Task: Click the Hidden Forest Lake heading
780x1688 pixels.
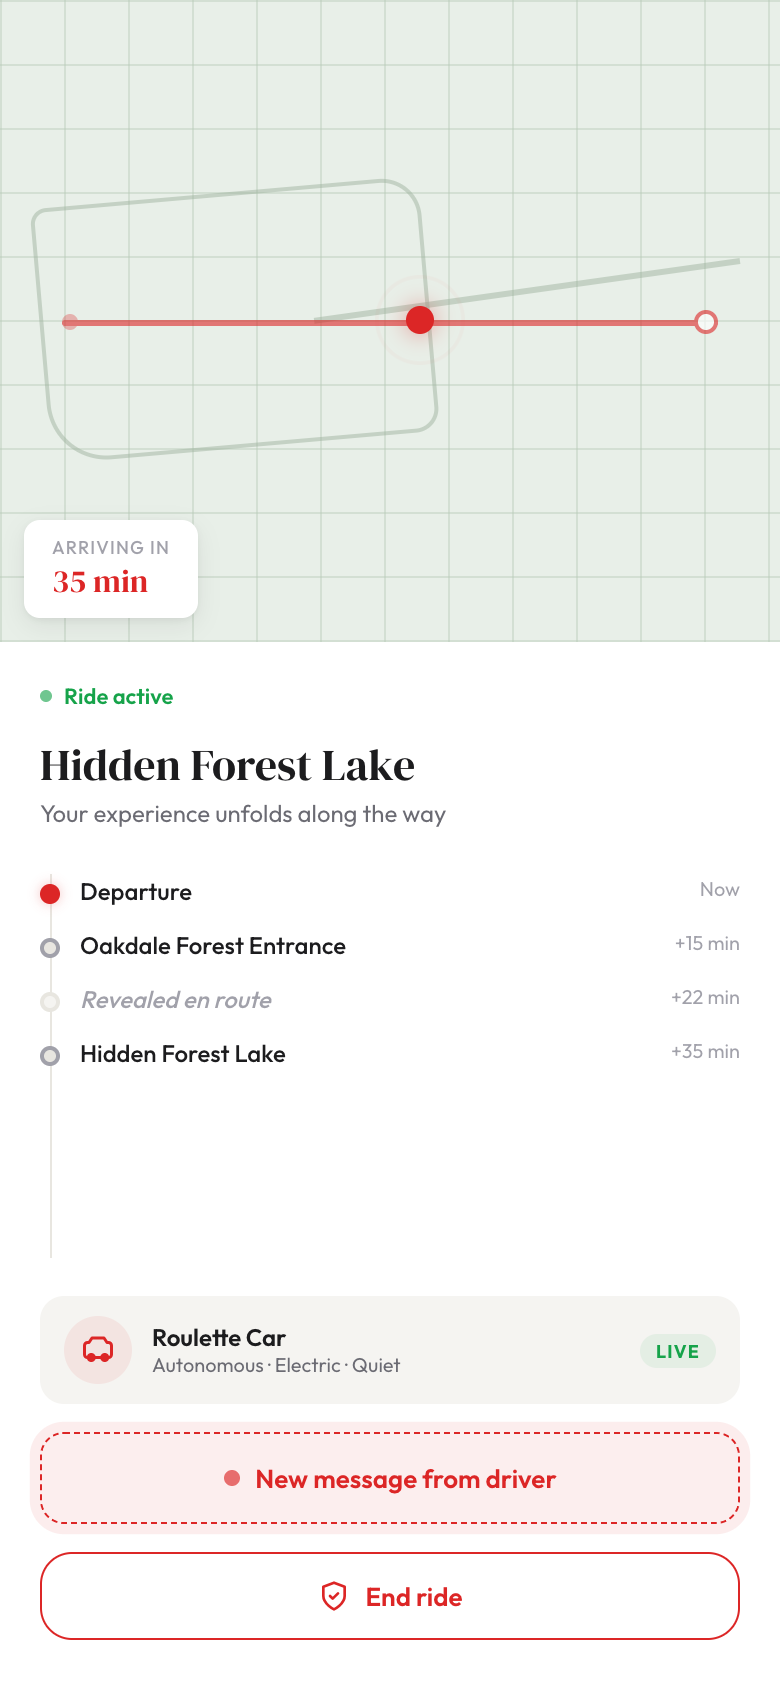Action: click(x=227, y=766)
